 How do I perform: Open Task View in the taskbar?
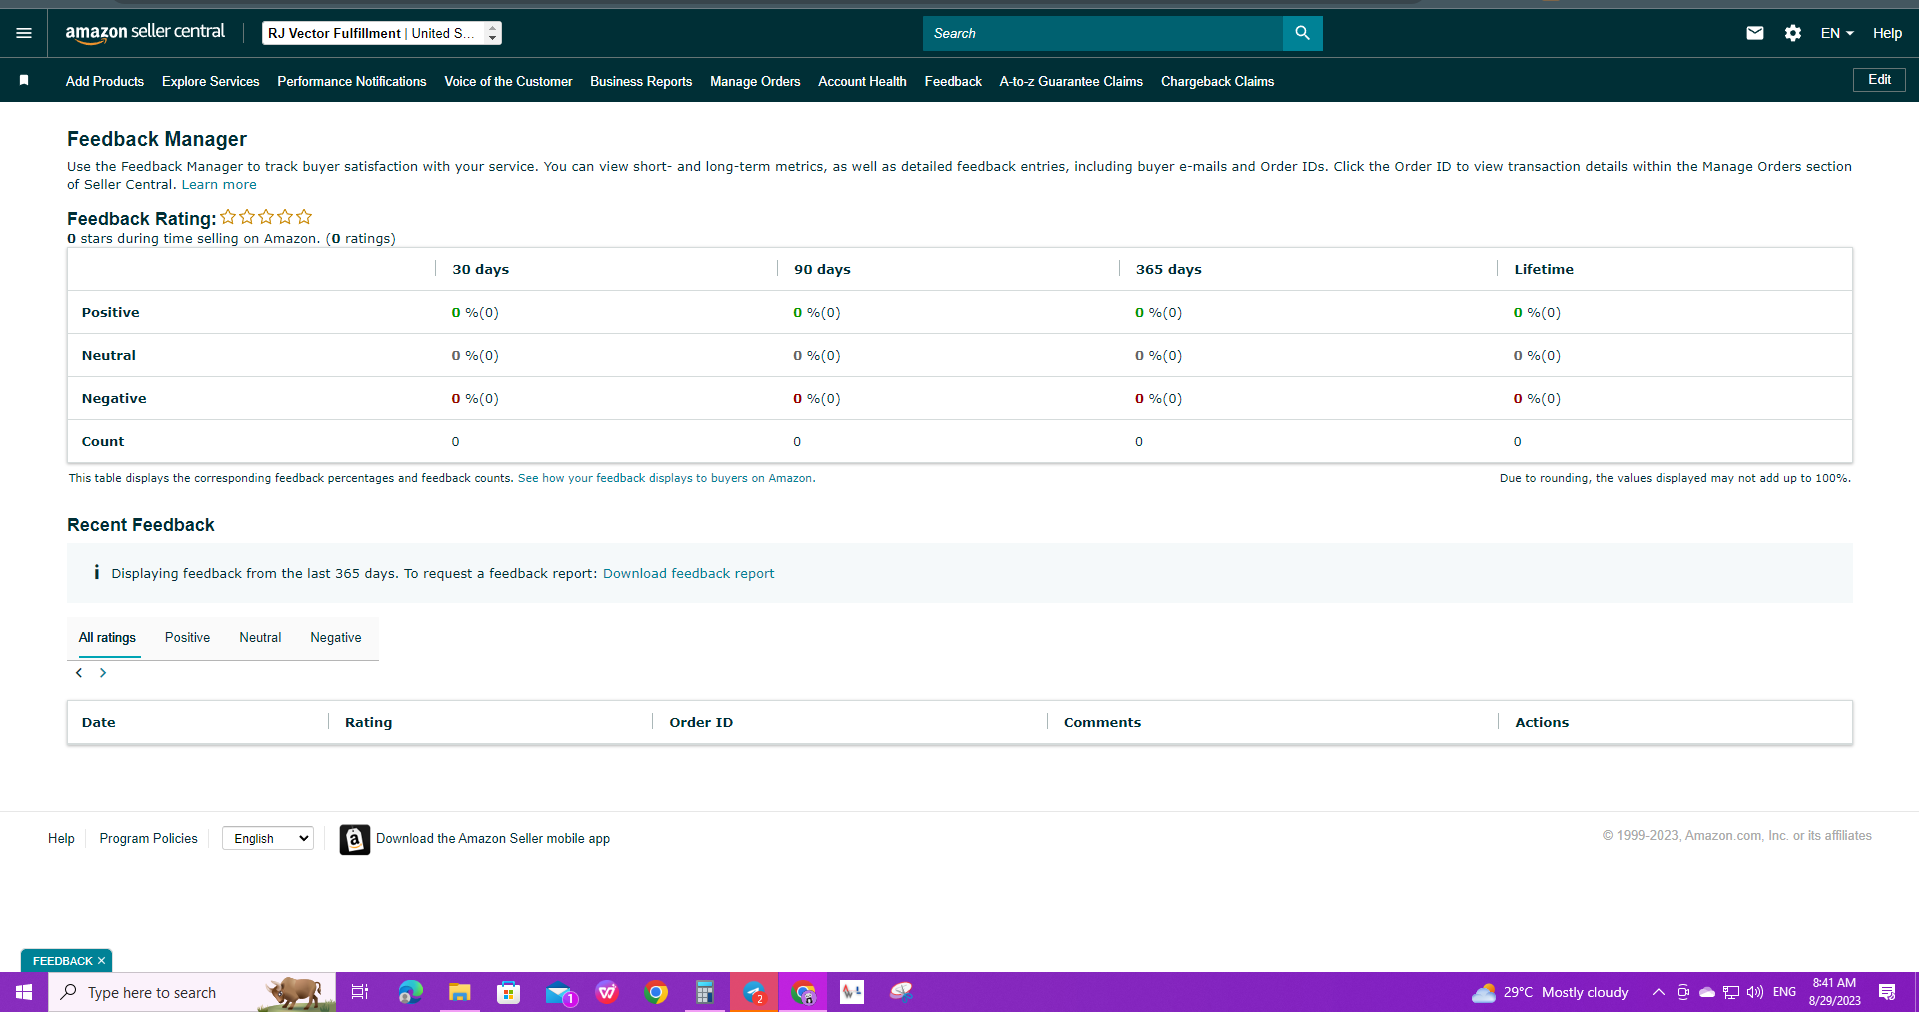pos(360,992)
